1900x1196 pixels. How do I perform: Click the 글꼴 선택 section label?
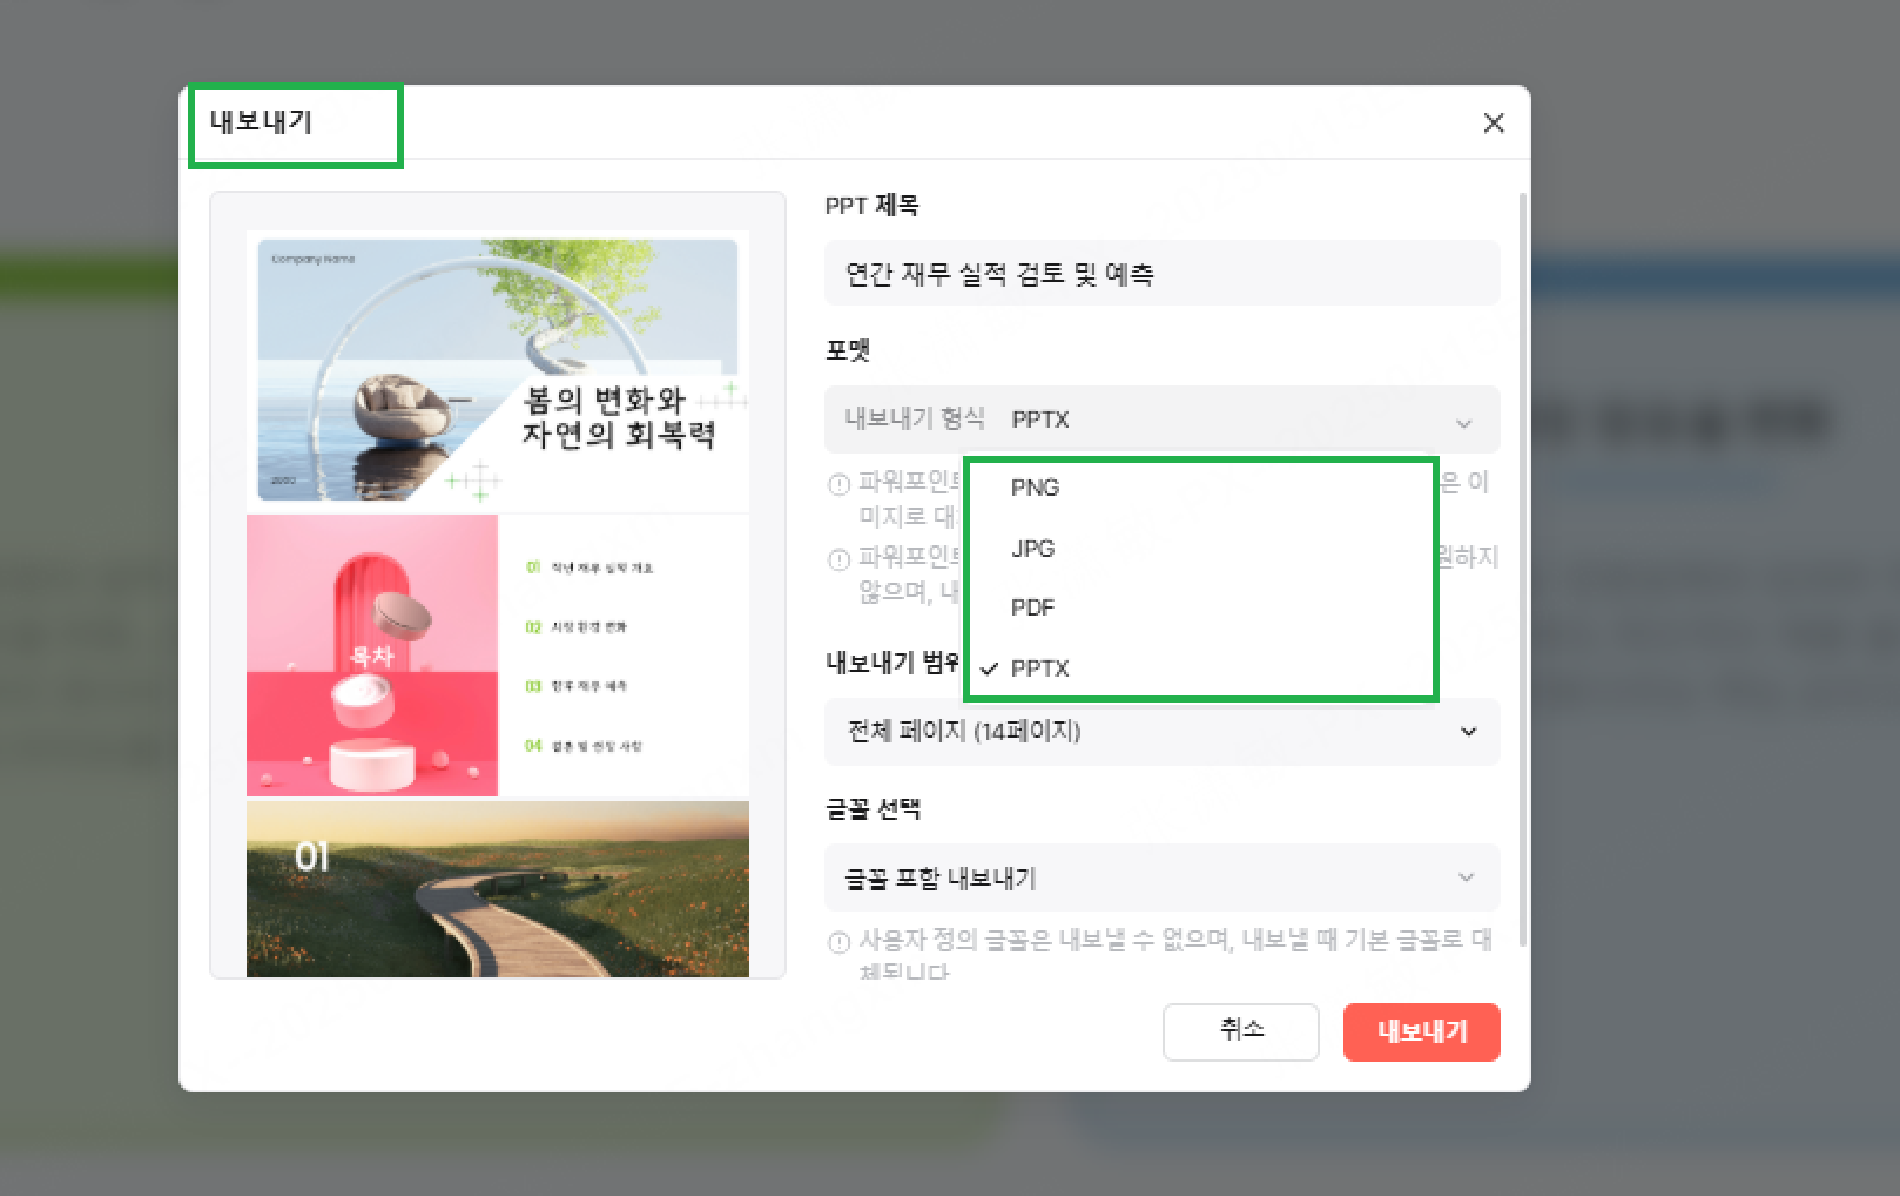point(873,809)
